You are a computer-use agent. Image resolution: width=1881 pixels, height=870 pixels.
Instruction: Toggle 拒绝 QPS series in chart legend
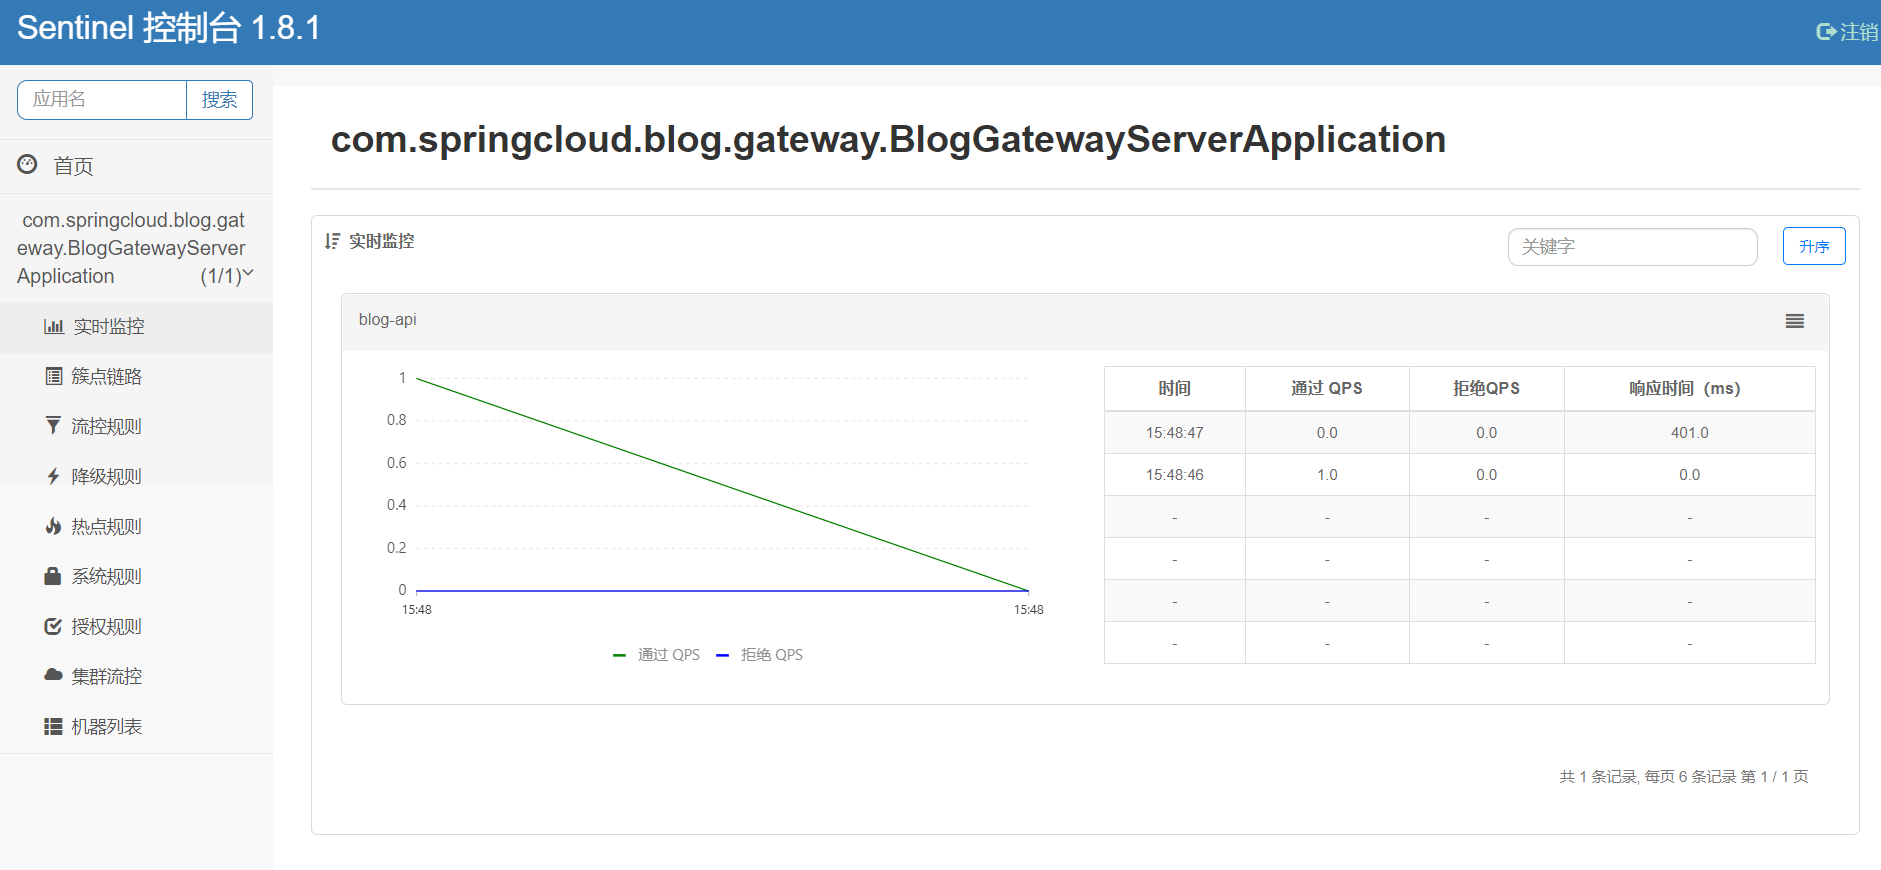[x=760, y=655]
